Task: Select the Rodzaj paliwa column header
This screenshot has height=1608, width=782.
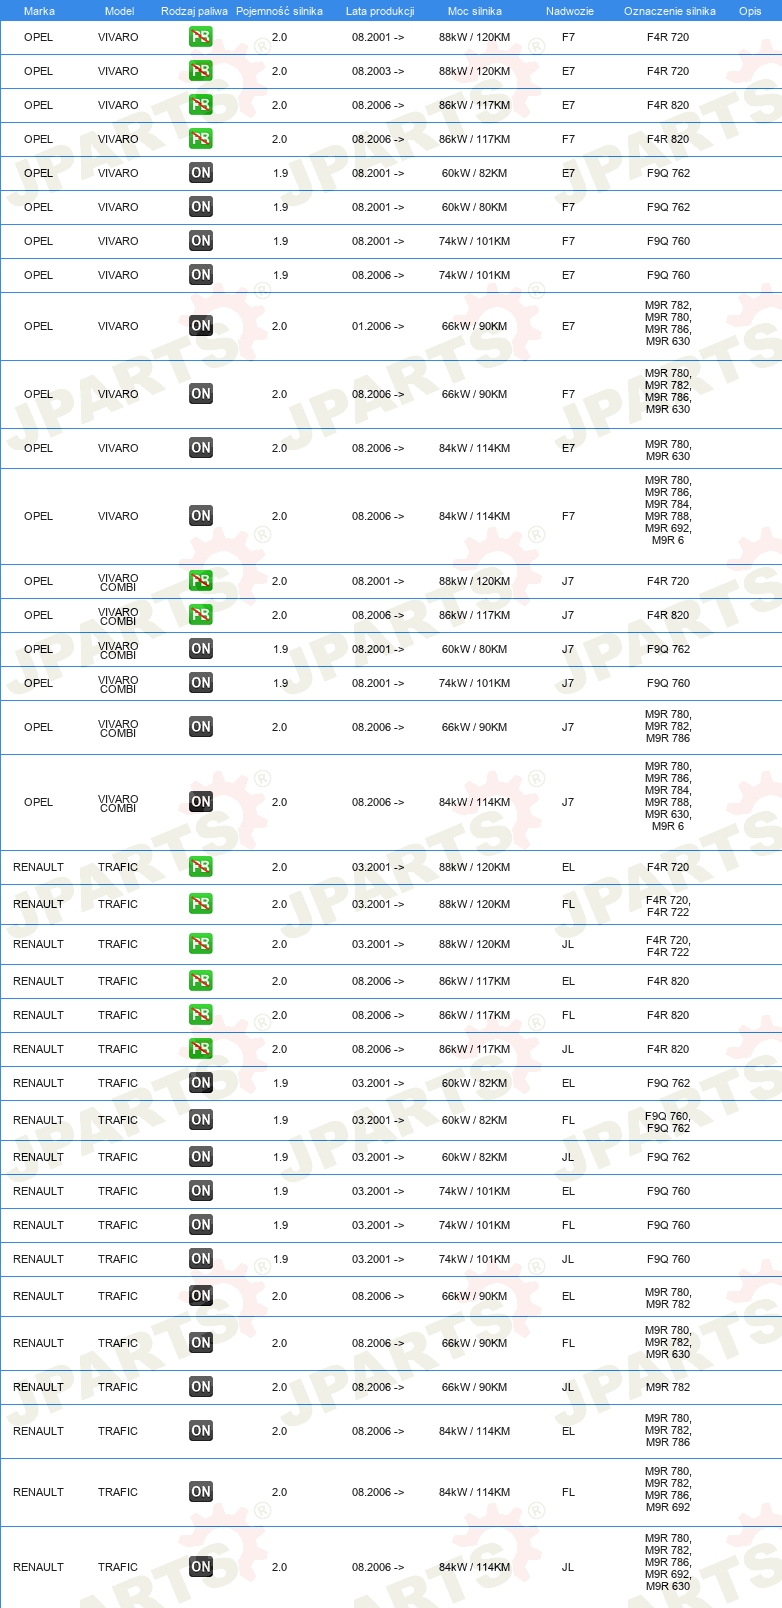Action: (x=194, y=11)
